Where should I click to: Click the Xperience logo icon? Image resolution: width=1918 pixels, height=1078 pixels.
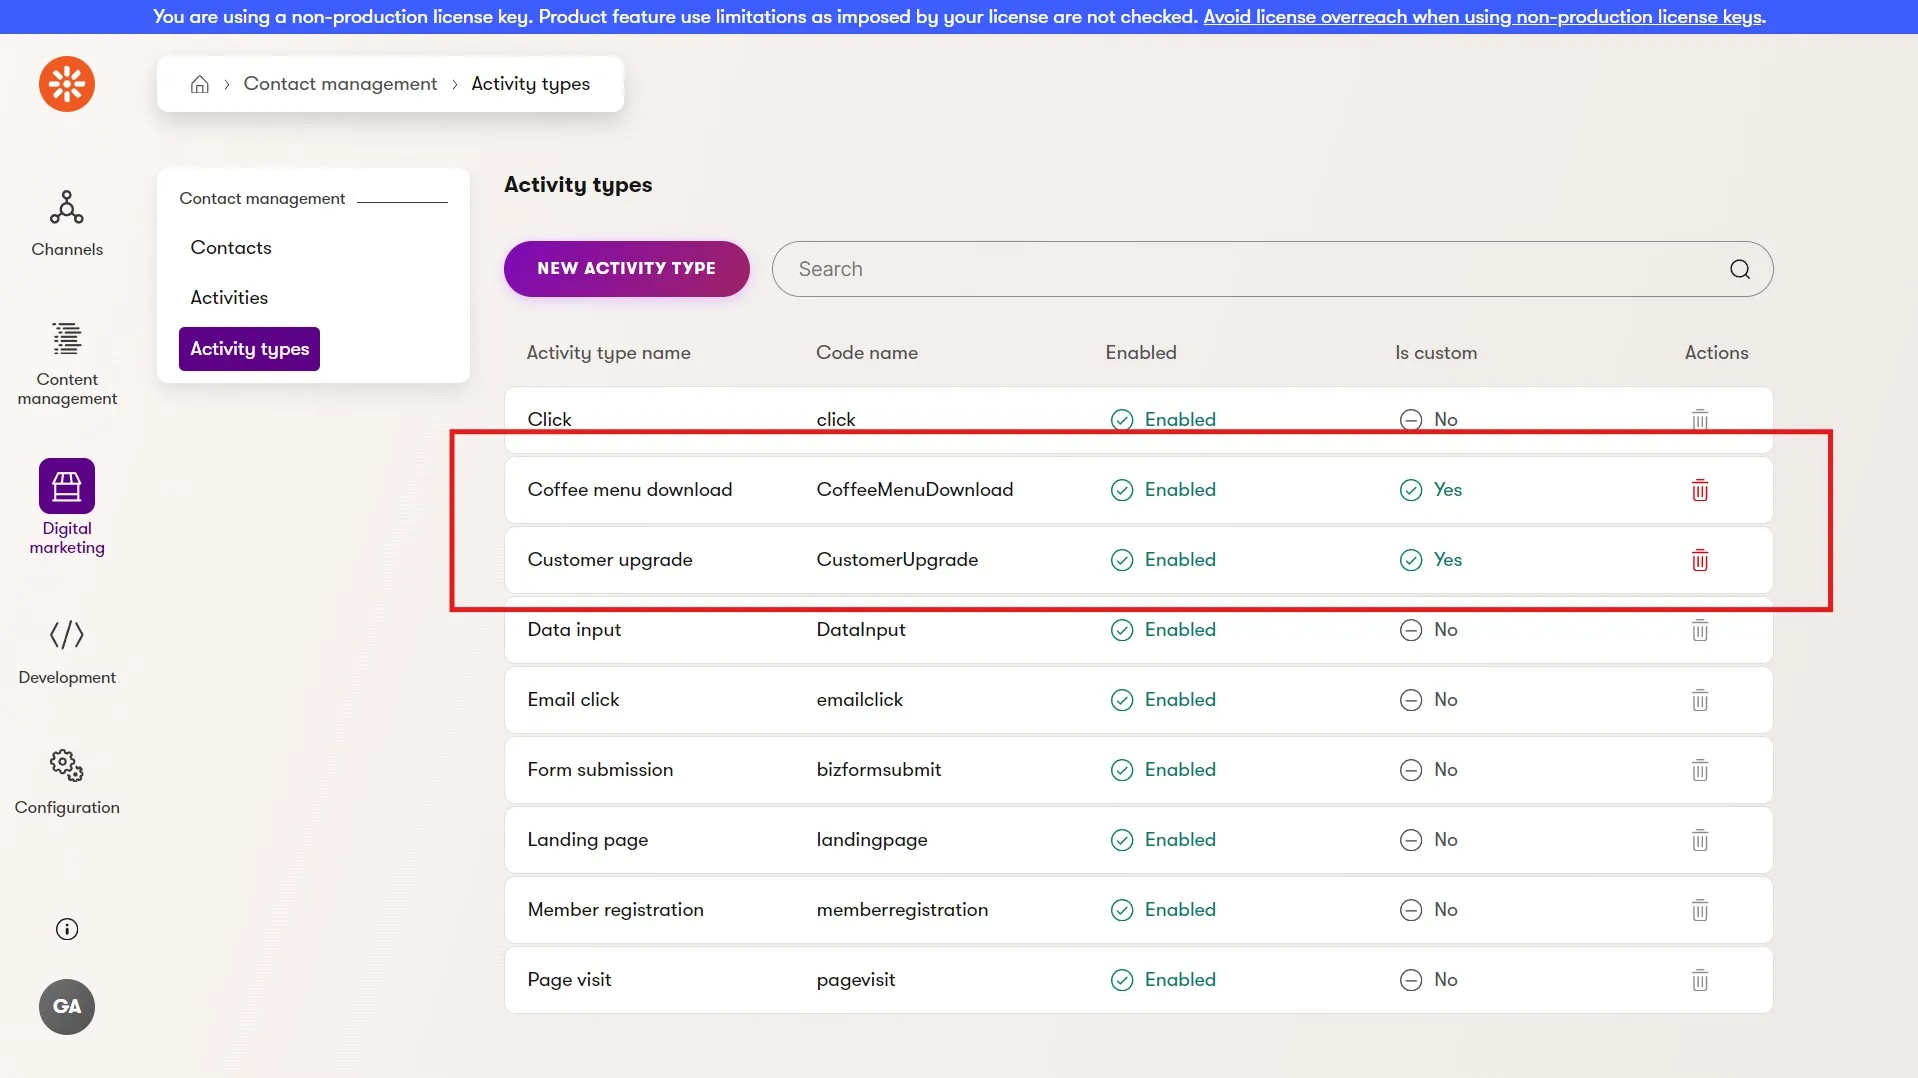(x=67, y=84)
